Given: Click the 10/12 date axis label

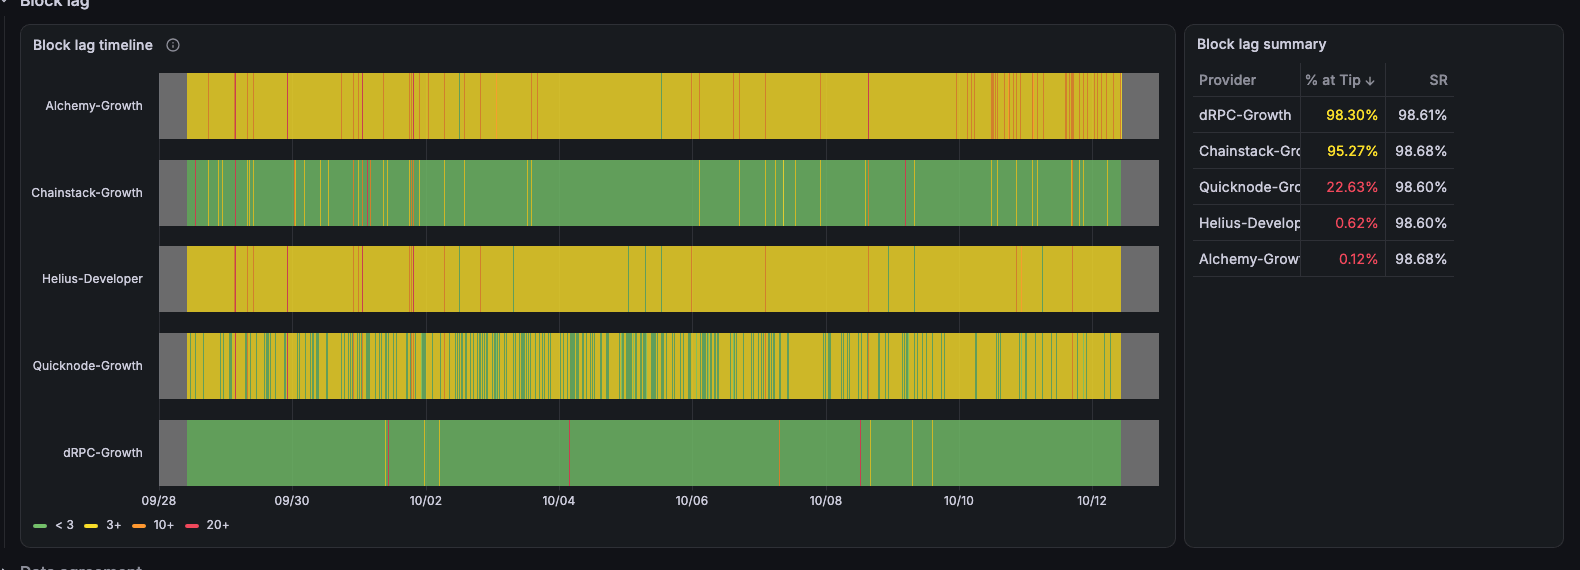Looking at the screenshot, I should (x=1092, y=501).
